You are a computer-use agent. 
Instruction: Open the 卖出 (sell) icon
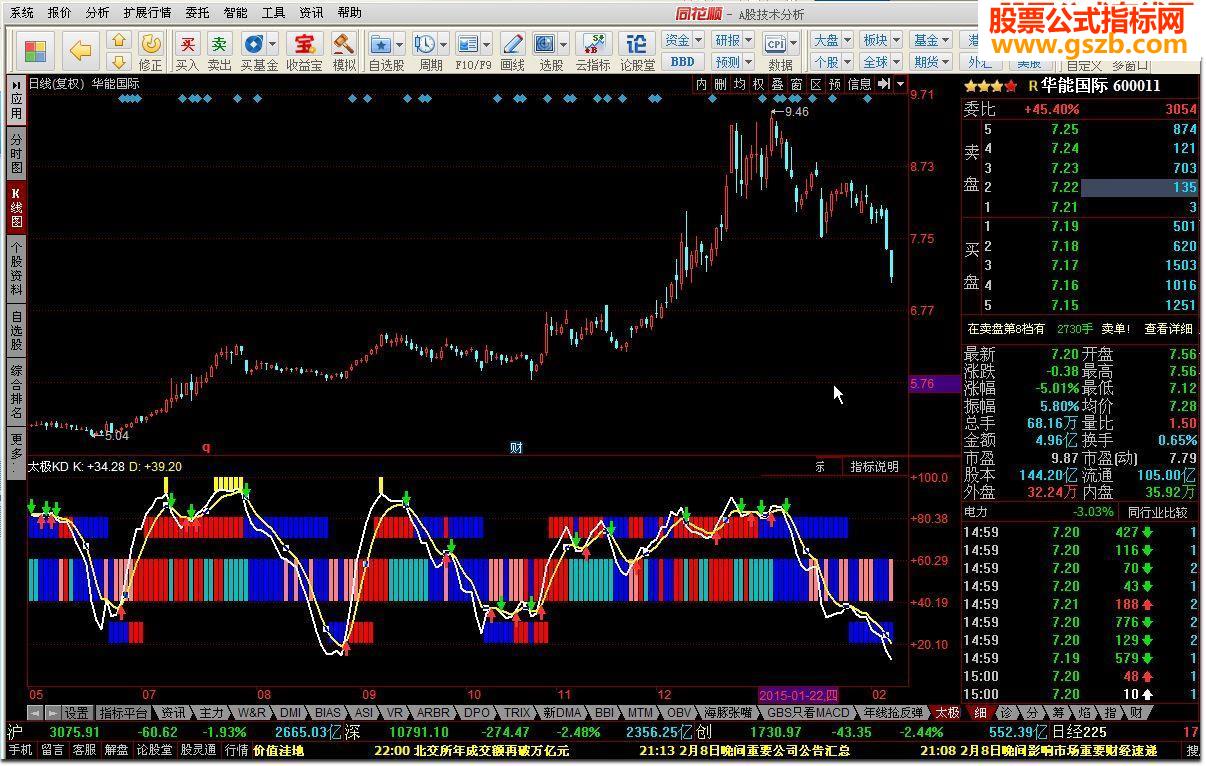[x=219, y=51]
